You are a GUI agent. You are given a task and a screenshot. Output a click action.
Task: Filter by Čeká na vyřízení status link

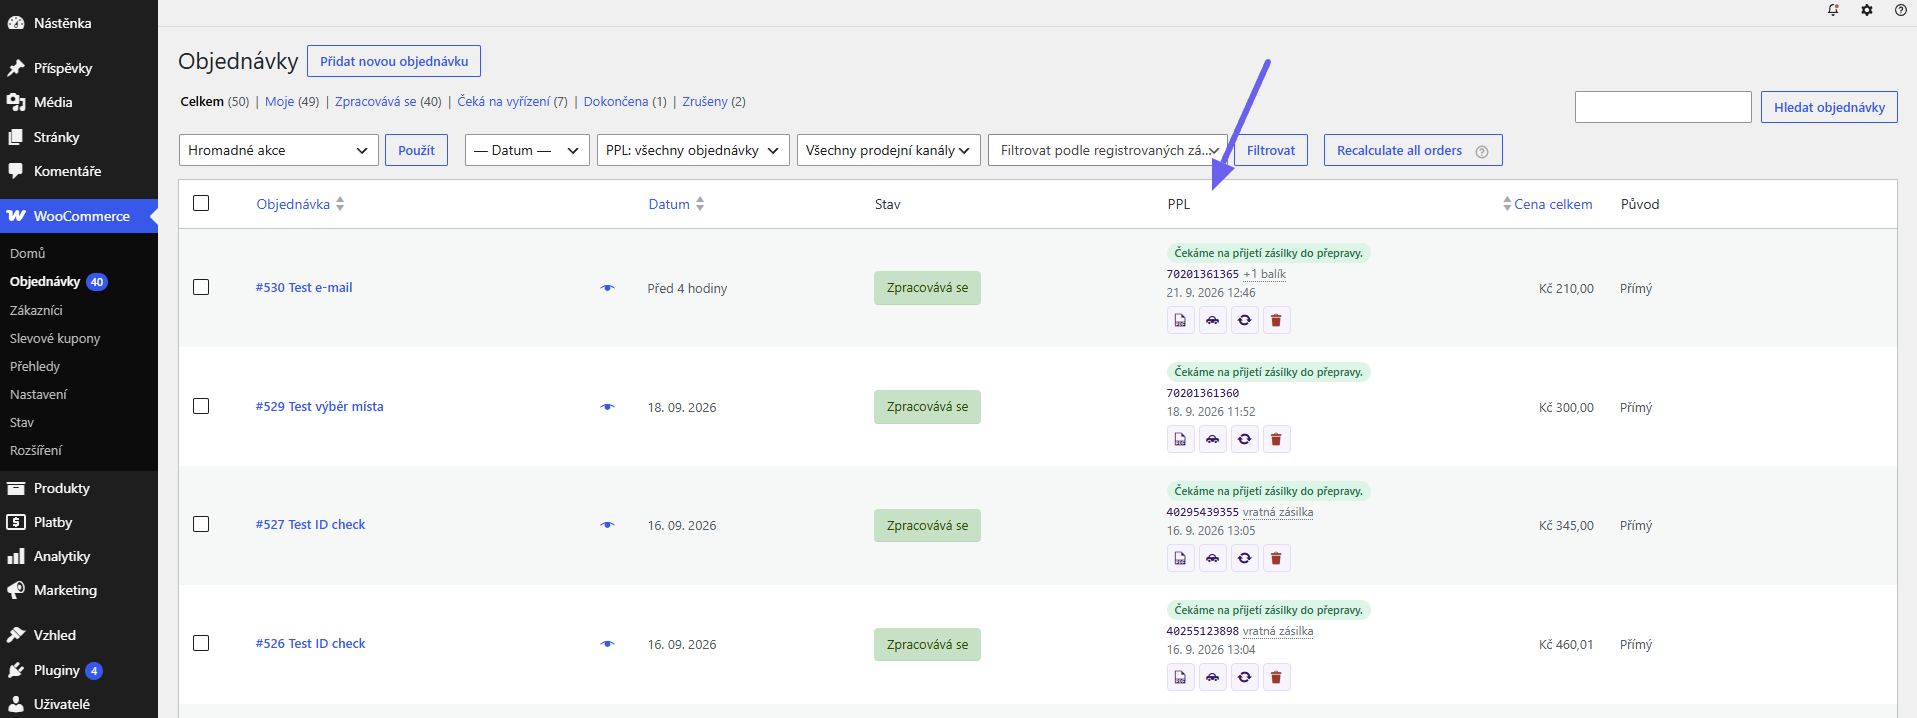pyautogui.click(x=503, y=101)
